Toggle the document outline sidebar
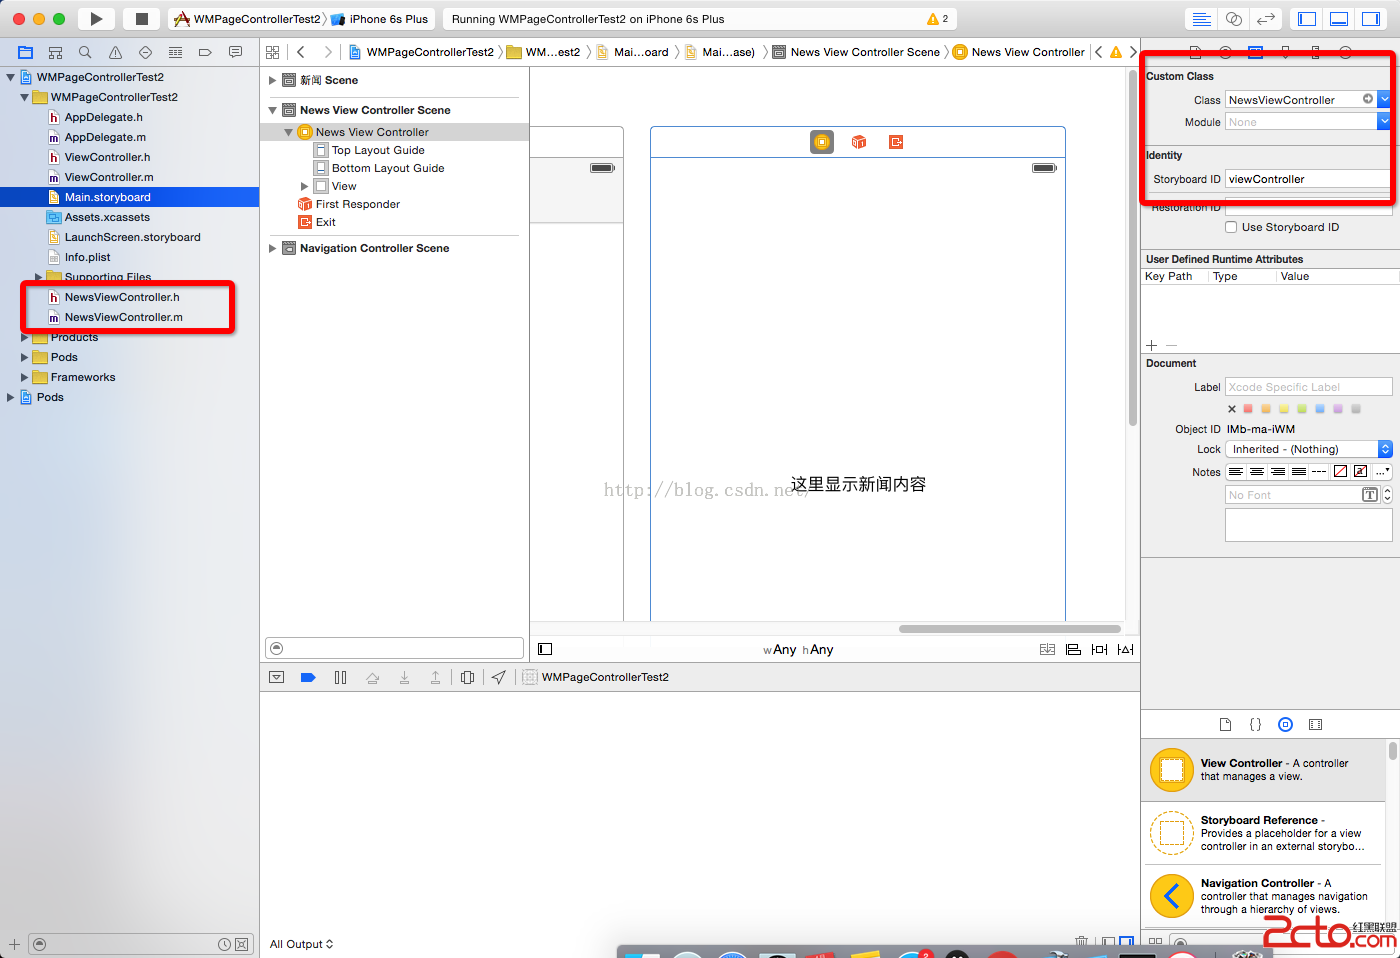Image resolution: width=1400 pixels, height=958 pixels. [x=545, y=649]
